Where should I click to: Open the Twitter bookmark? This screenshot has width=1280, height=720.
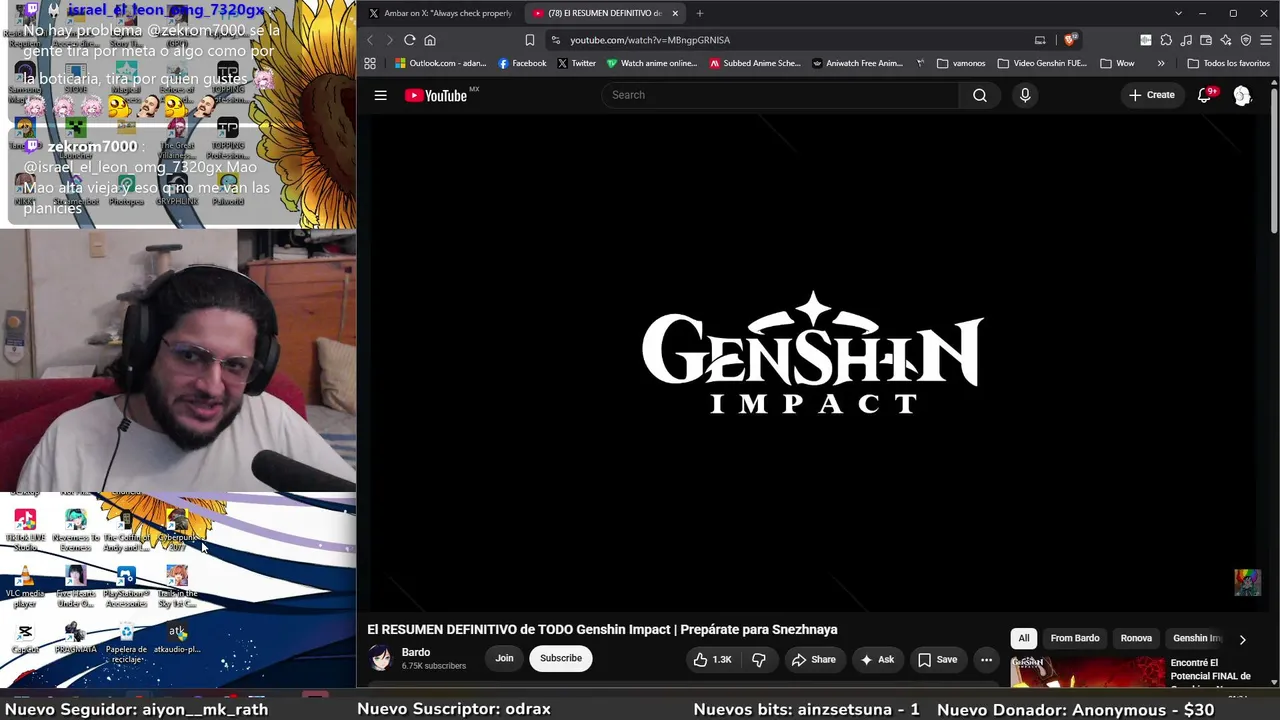(576, 63)
